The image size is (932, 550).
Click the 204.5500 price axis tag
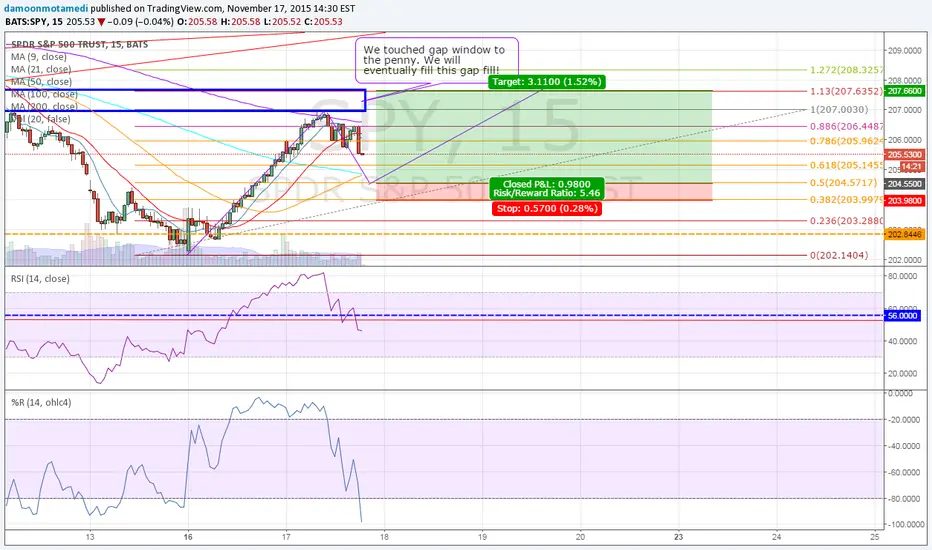pyautogui.click(x=905, y=184)
